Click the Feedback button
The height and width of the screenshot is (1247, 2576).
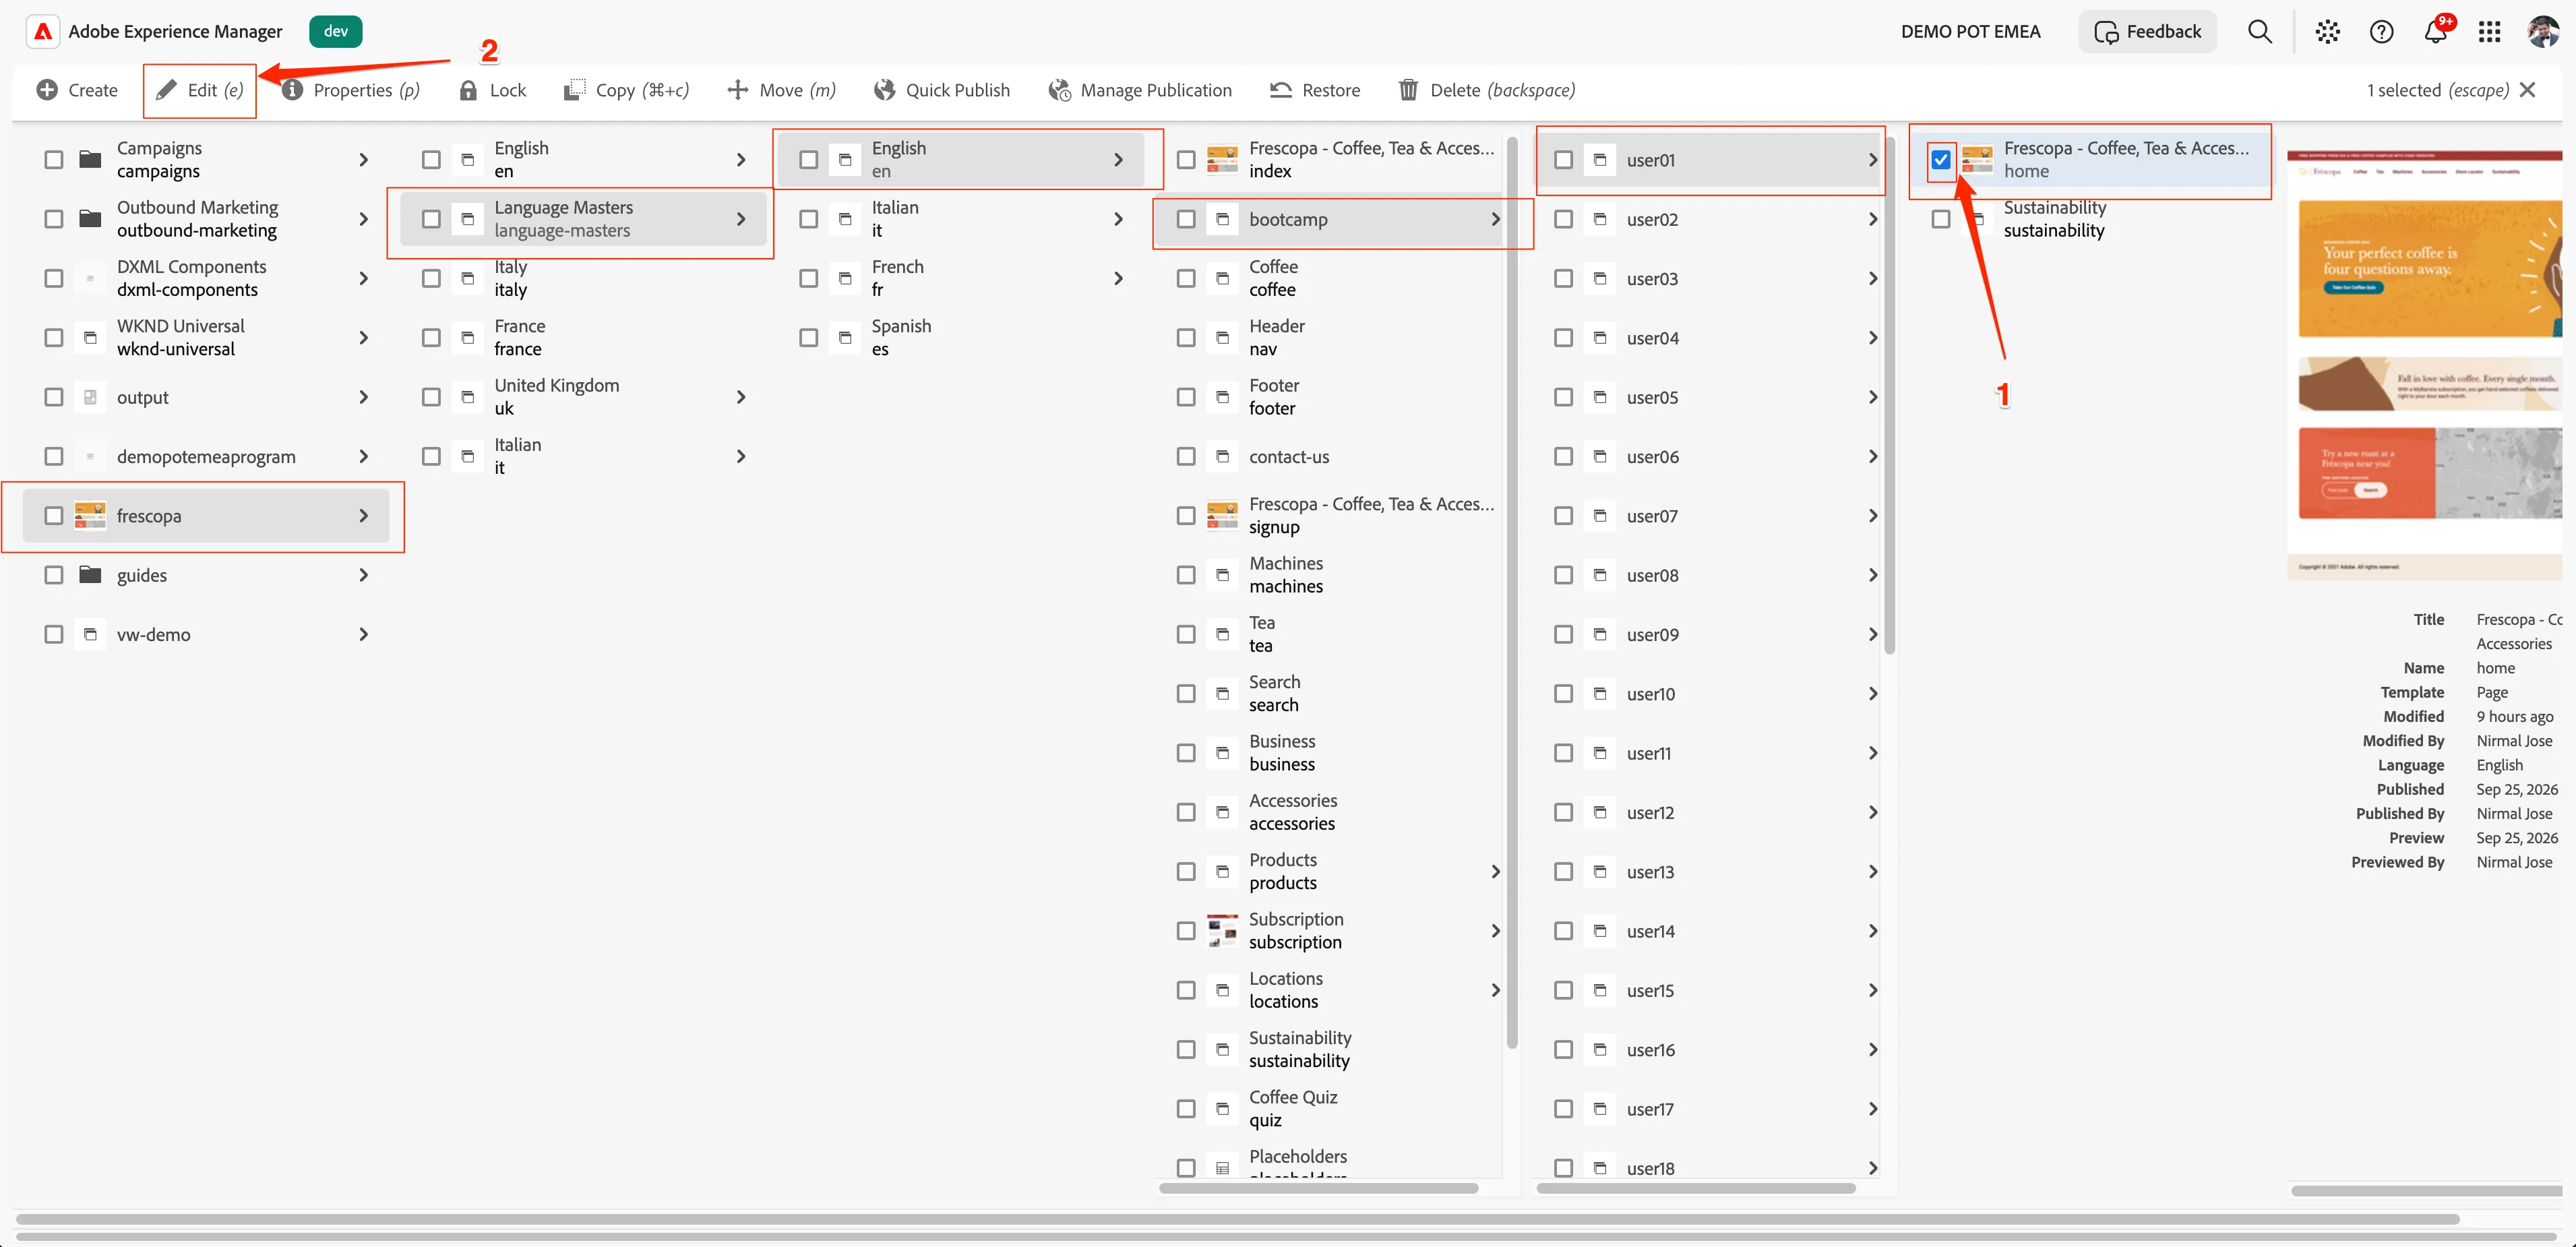pyautogui.click(x=2147, y=31)
